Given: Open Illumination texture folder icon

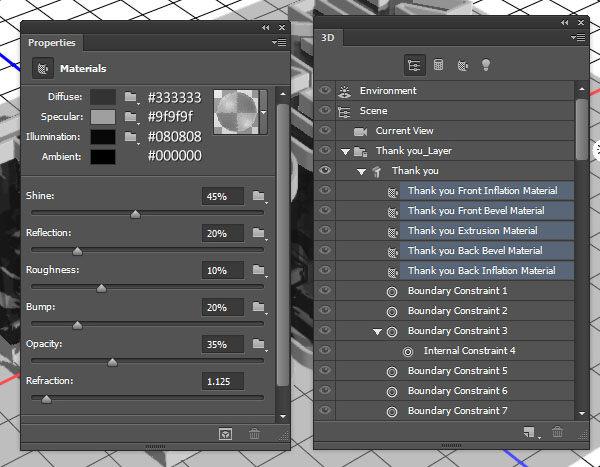Looking at the screenshot, I should point(131,137).
